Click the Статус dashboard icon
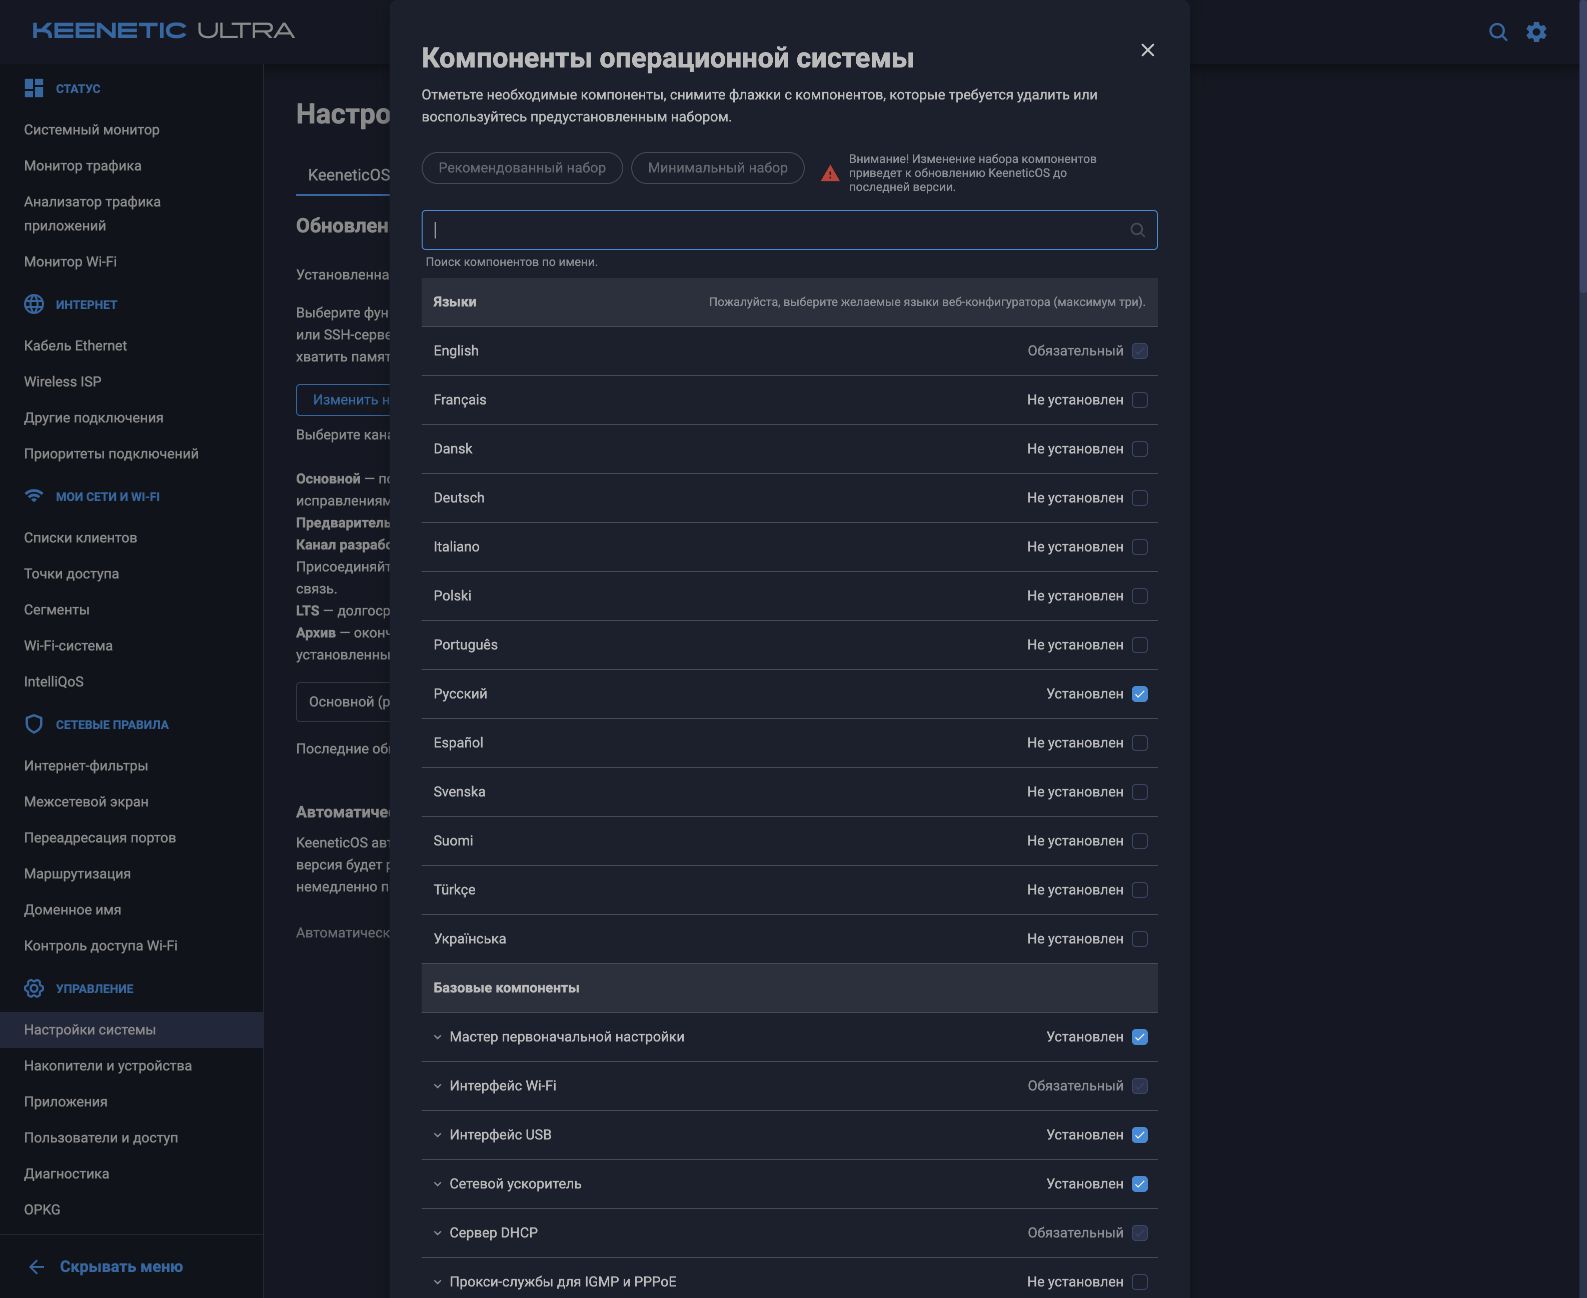This screenshot has width=1587, height=1298. coord(34,88)
